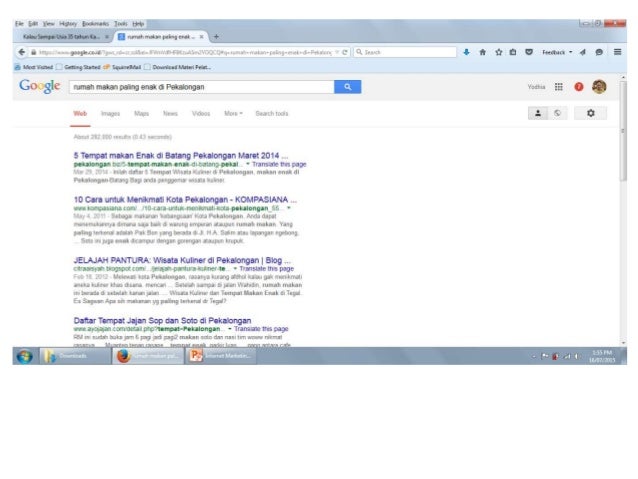Select the News search tab
Image resolution: width=638 pixels, height=479 pixels.
[170, 114]
